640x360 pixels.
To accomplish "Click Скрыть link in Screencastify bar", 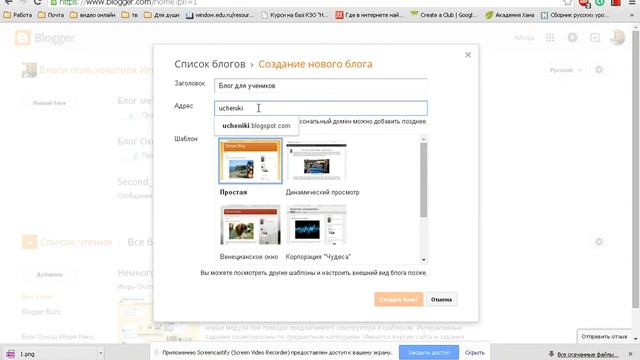I will tap(475, 352).
